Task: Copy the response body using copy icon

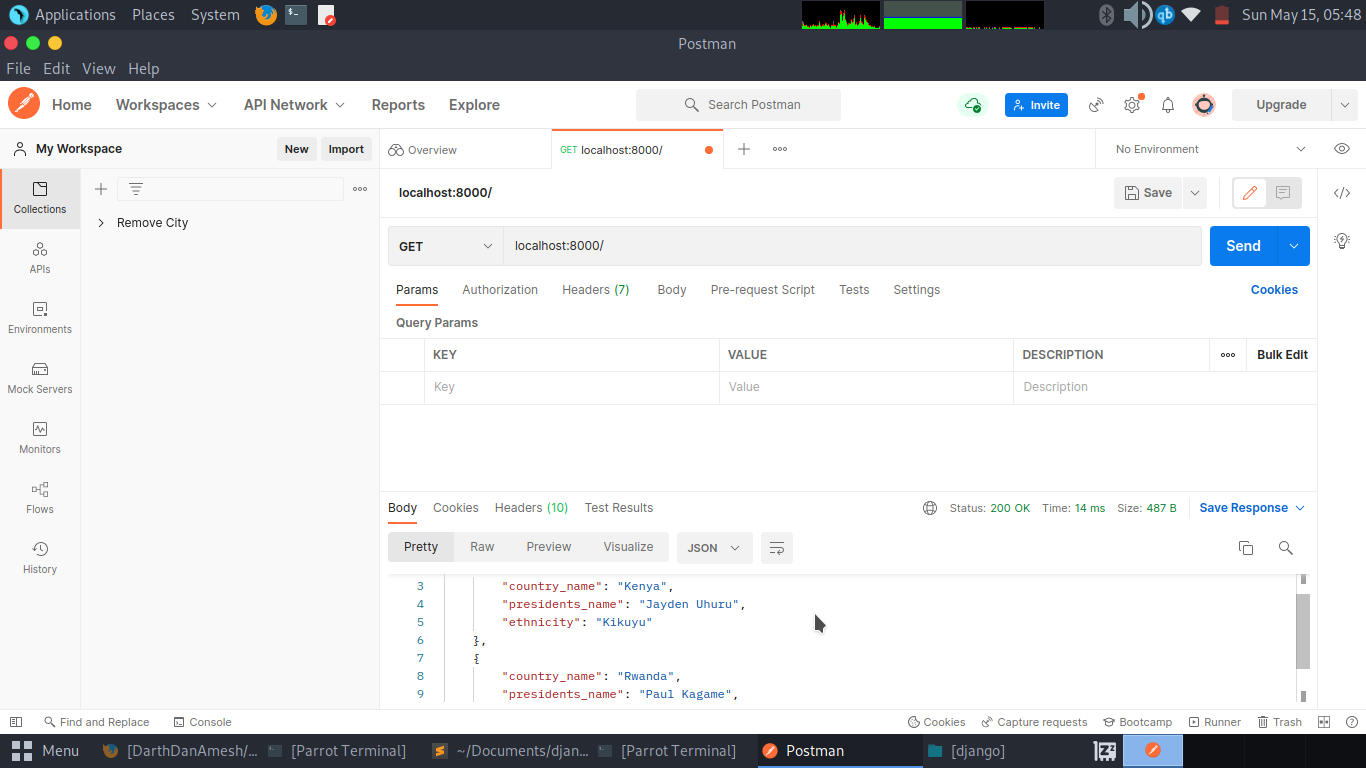Action: click(1245, 547)
